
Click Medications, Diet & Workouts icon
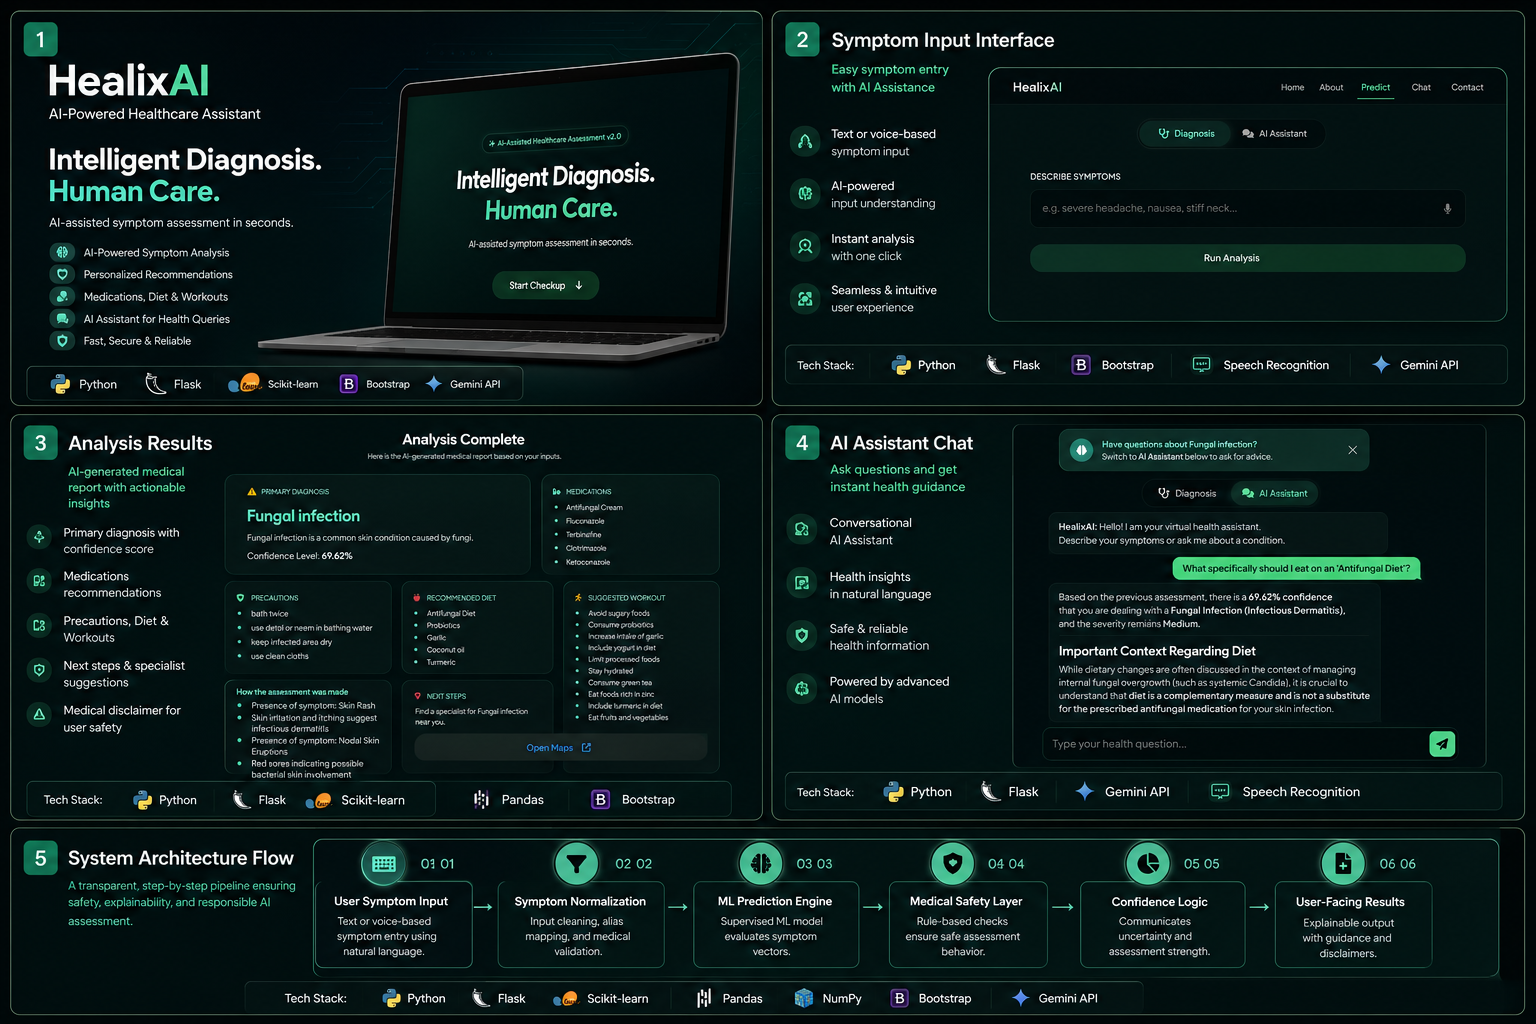(62, 296)
